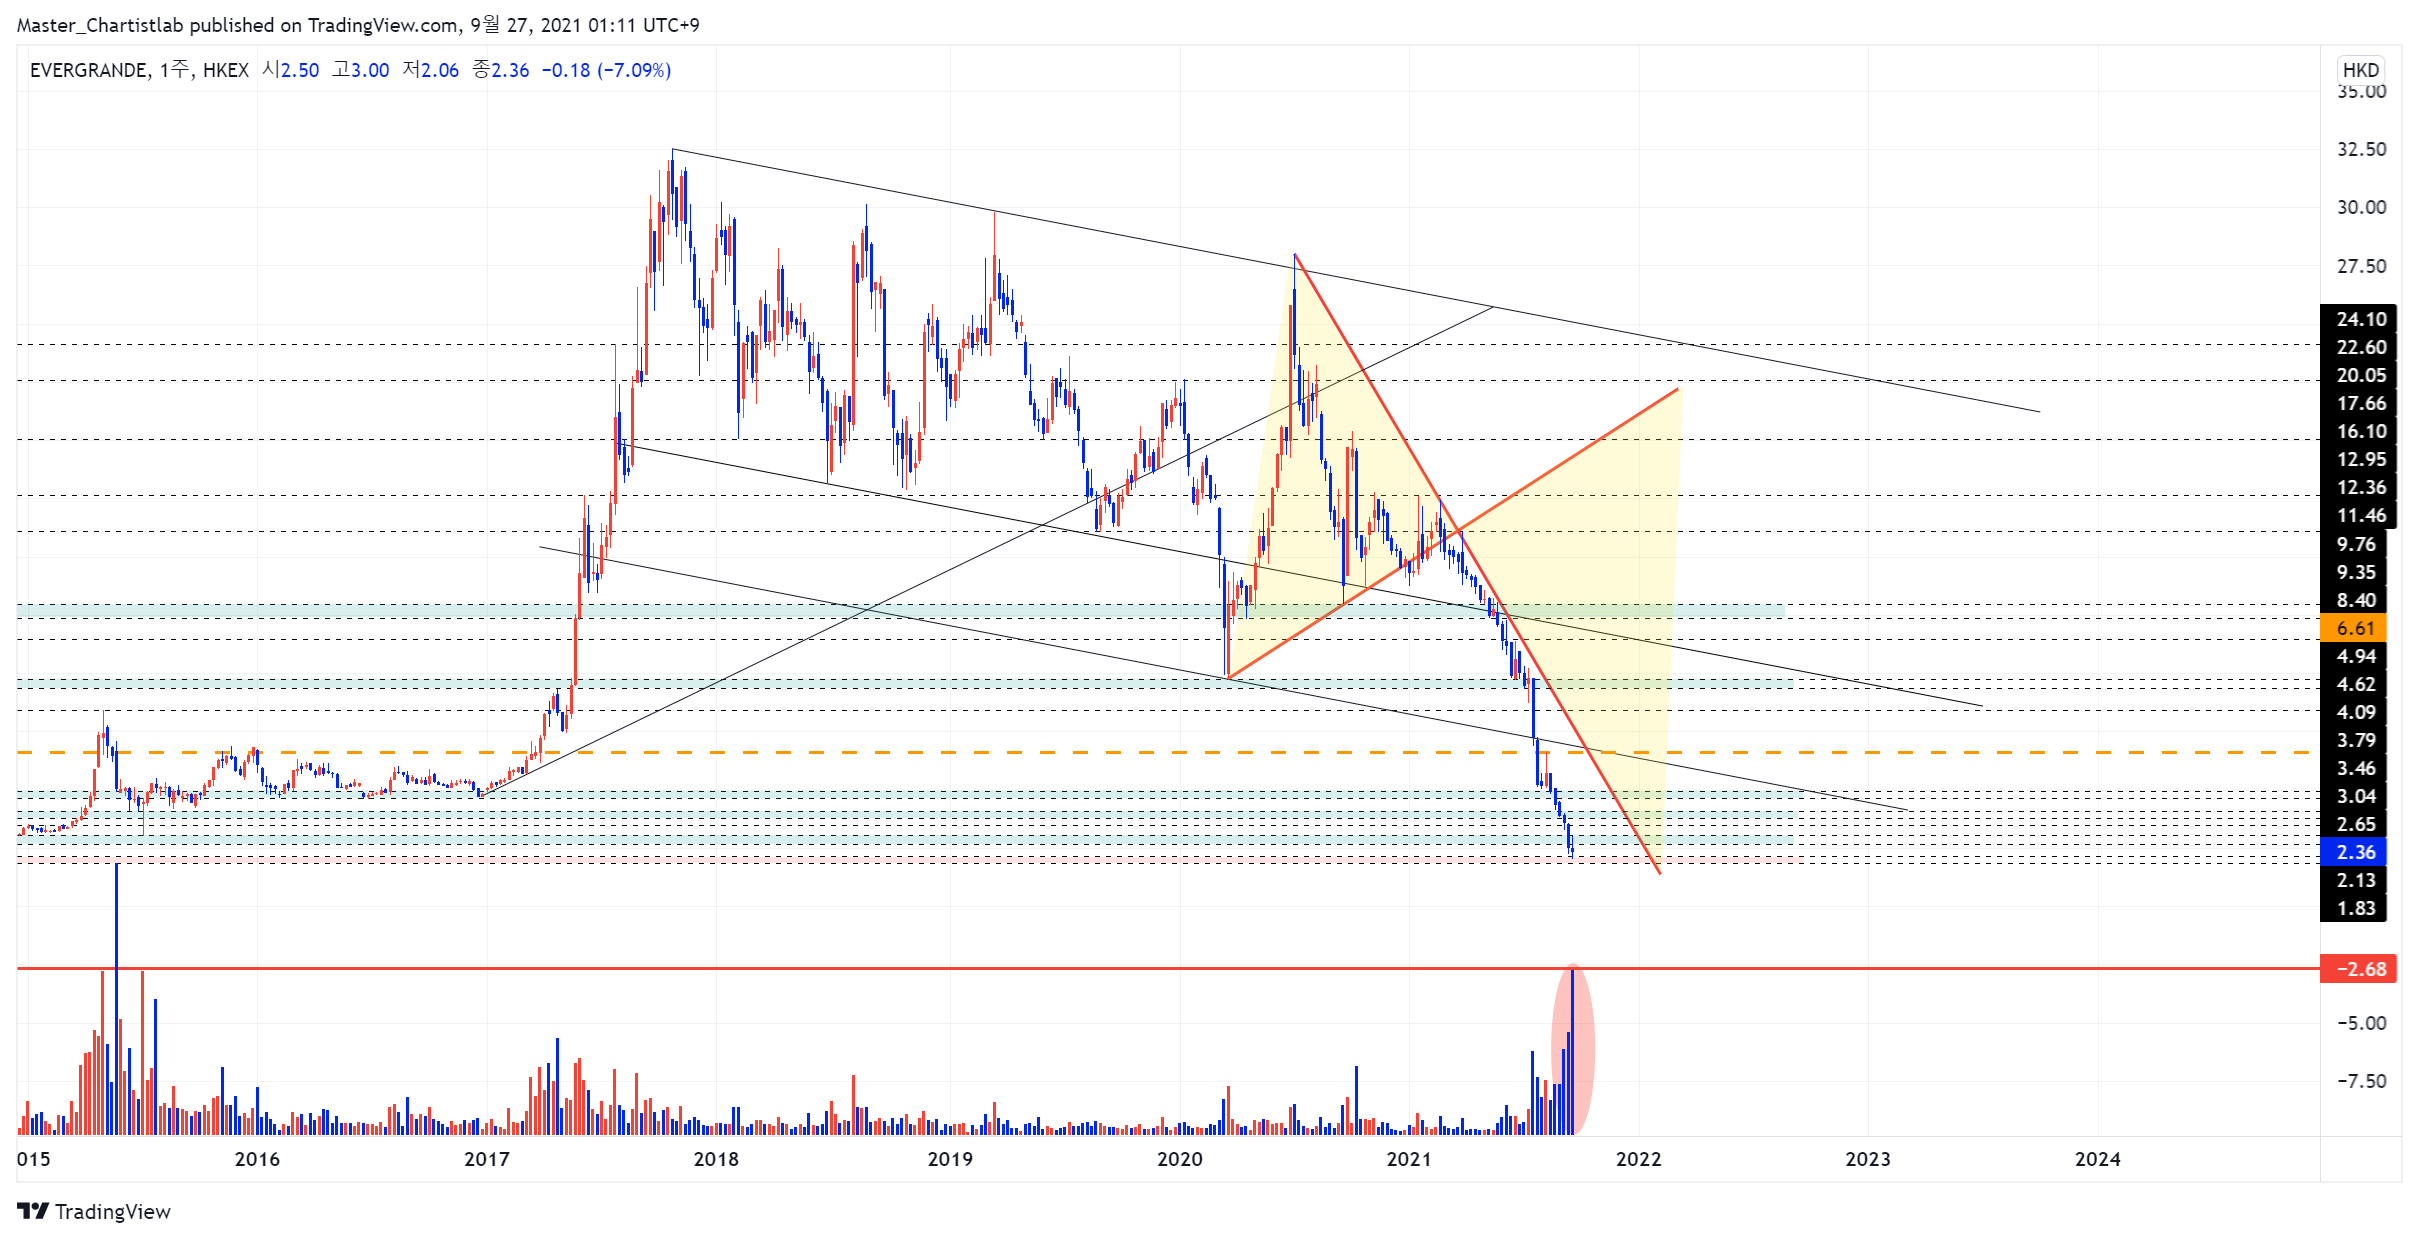
Task: Click the -0.18 (−7.09%) change value
Action: 606,70
